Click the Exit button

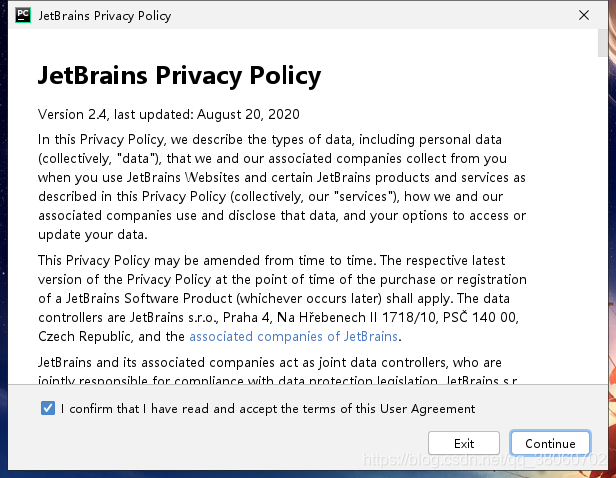(464, 443)
